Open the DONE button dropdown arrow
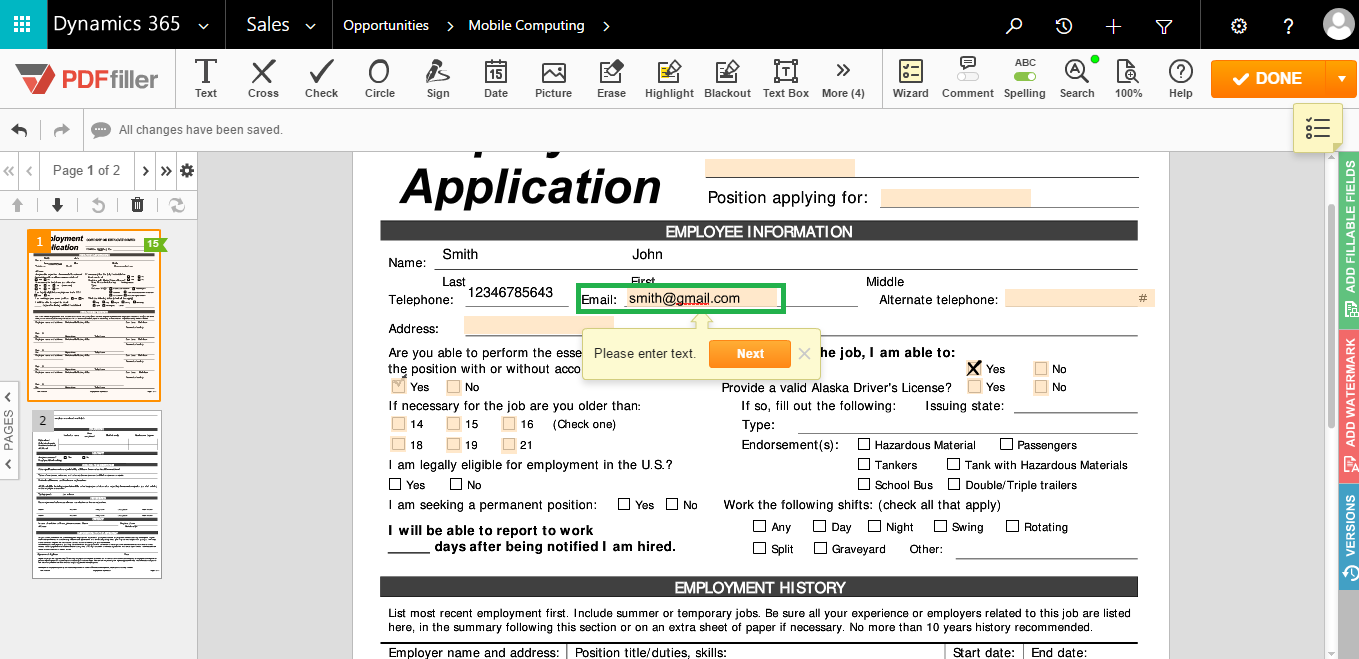 tap(1341, 79)
